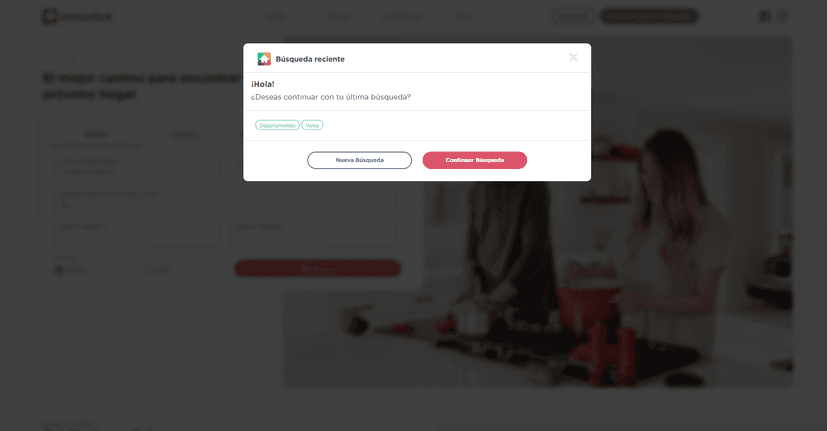Viewport: 828px width, 431px height.
Task: Select the first currency radio button
Action: coord(59,269)
